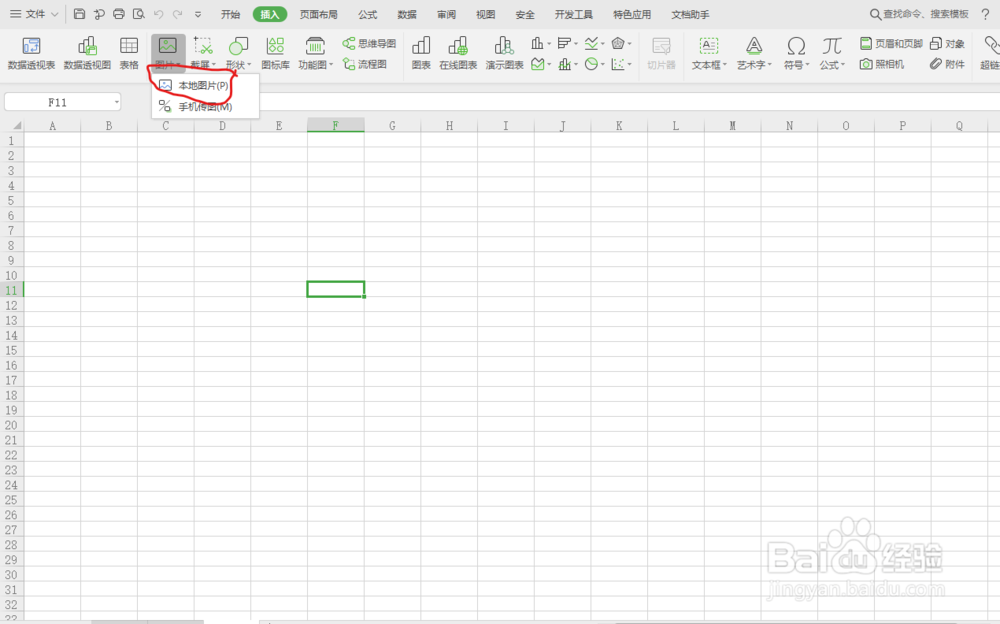
Task: Select row header 11
Action: coord(11,290)
